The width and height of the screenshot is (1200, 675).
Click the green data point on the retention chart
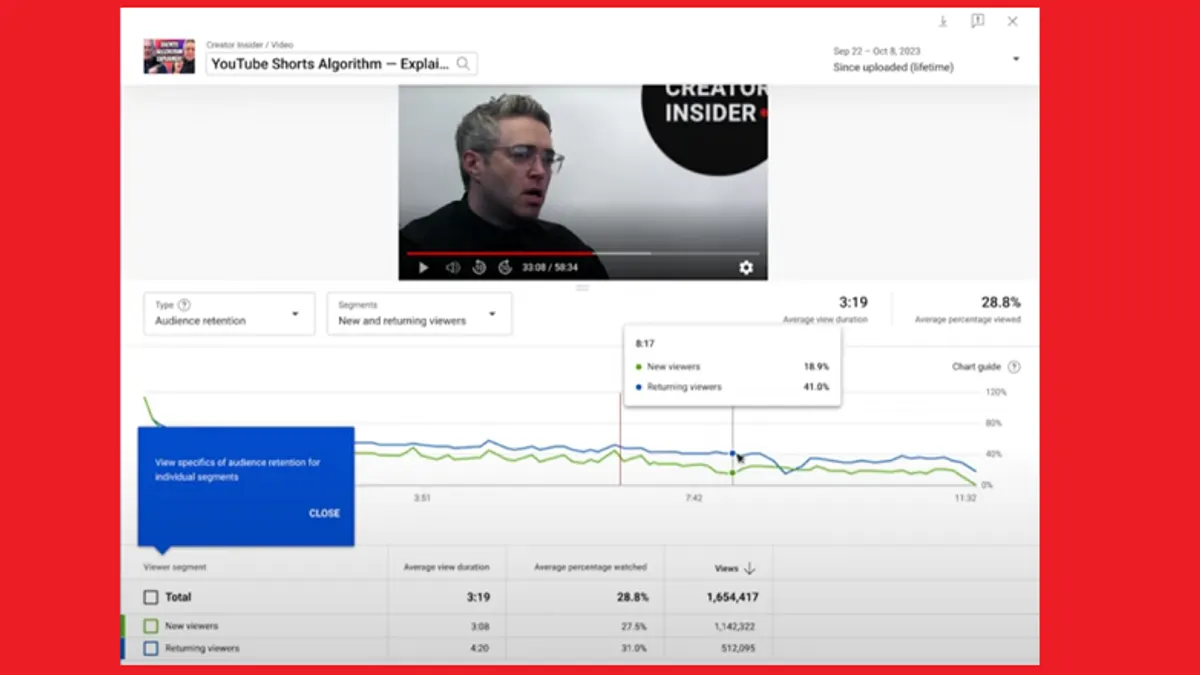tap(733, 472)
